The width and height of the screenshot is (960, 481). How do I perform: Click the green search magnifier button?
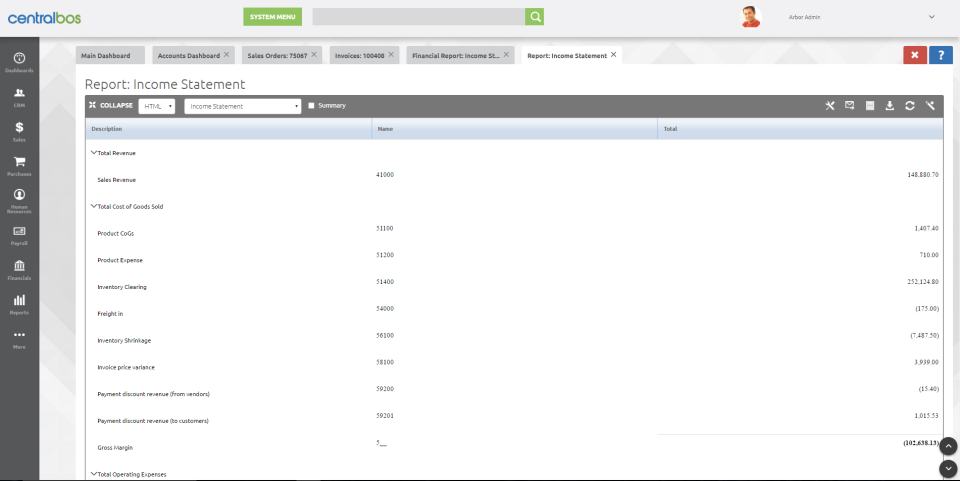point(534,17)
